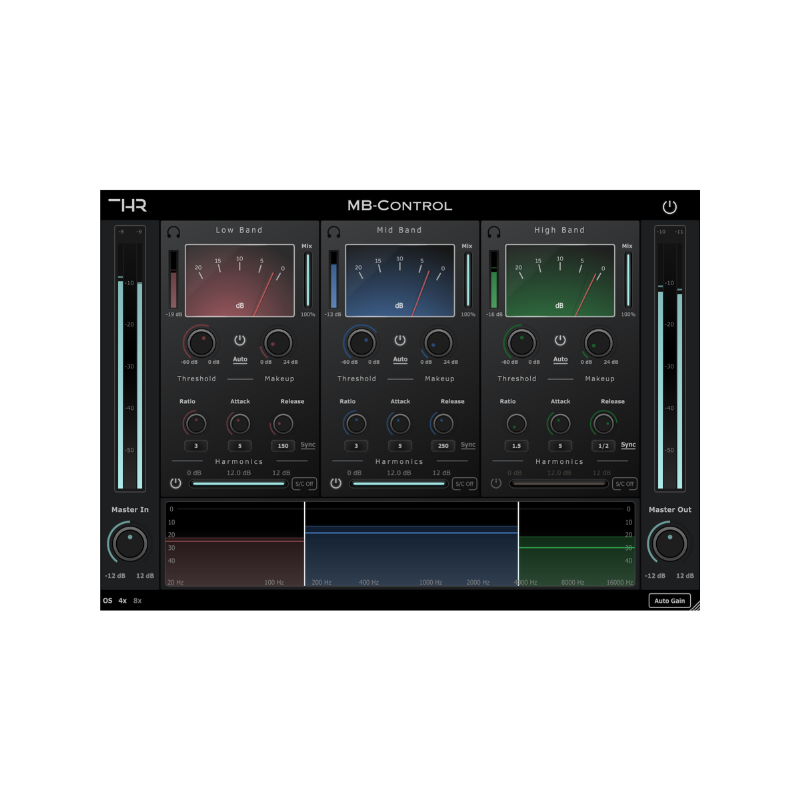Enable Sync for Low Band Release
The image size is (800, 800).
pyautogui.click(x=307, y=445)
